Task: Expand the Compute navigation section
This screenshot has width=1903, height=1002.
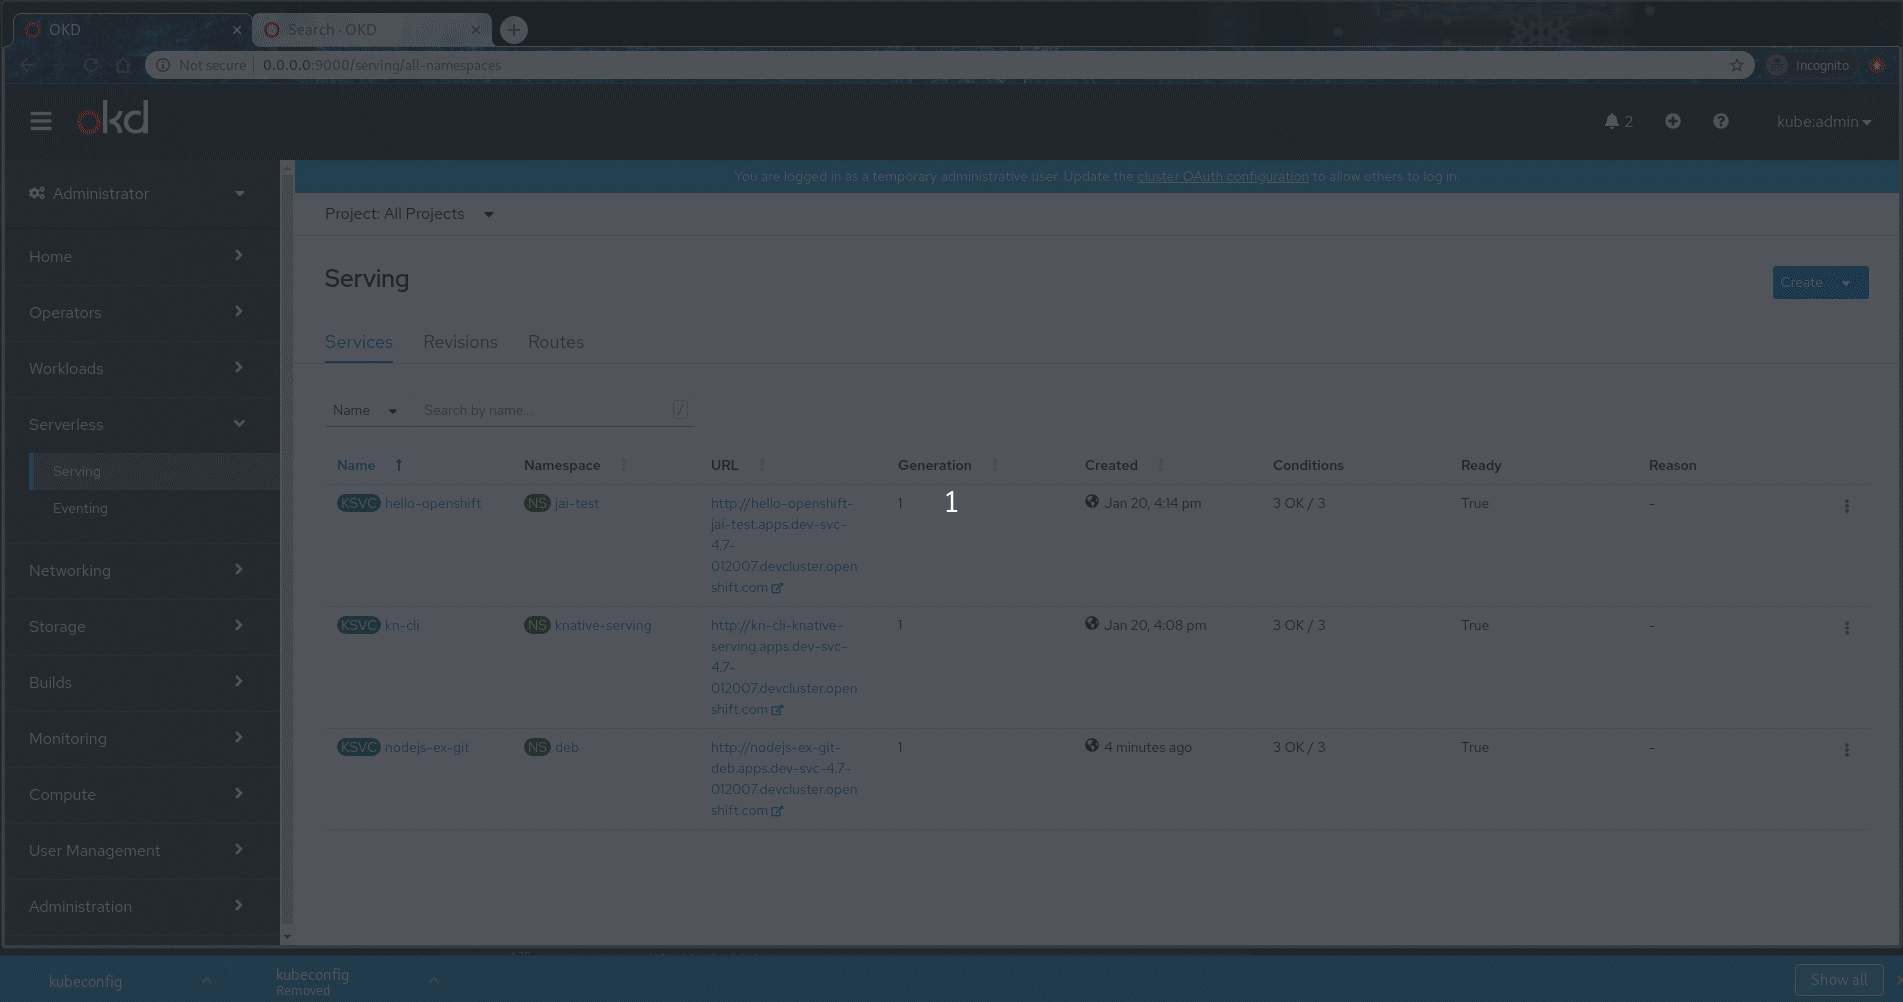Action: point(138,794)
